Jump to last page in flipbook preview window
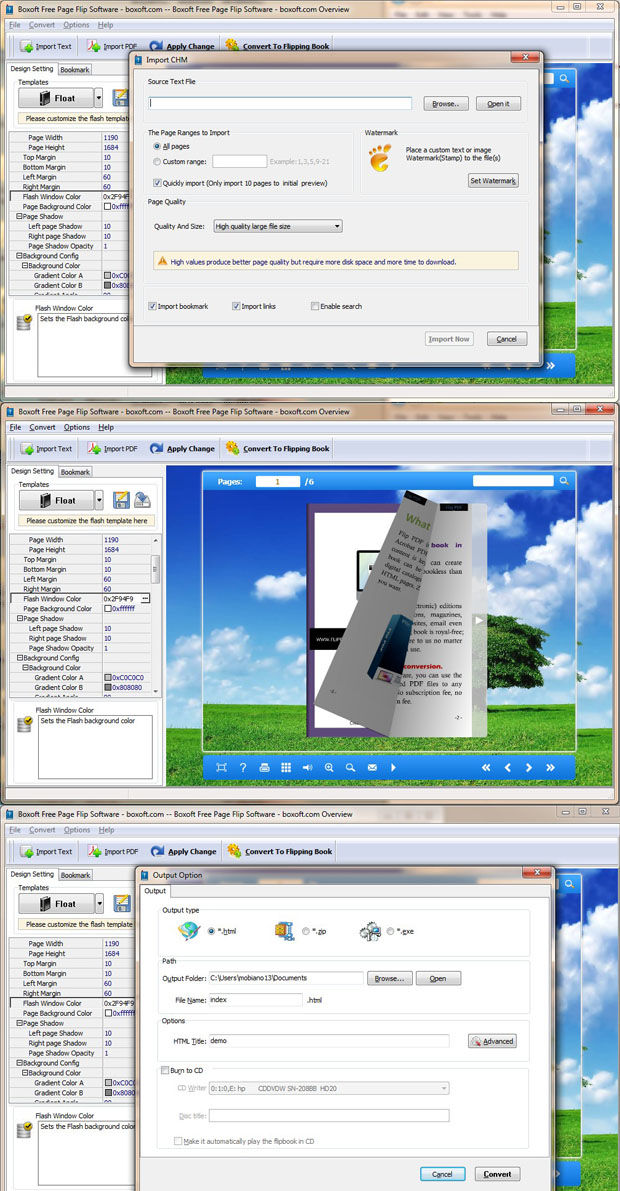 pos(550,768)
